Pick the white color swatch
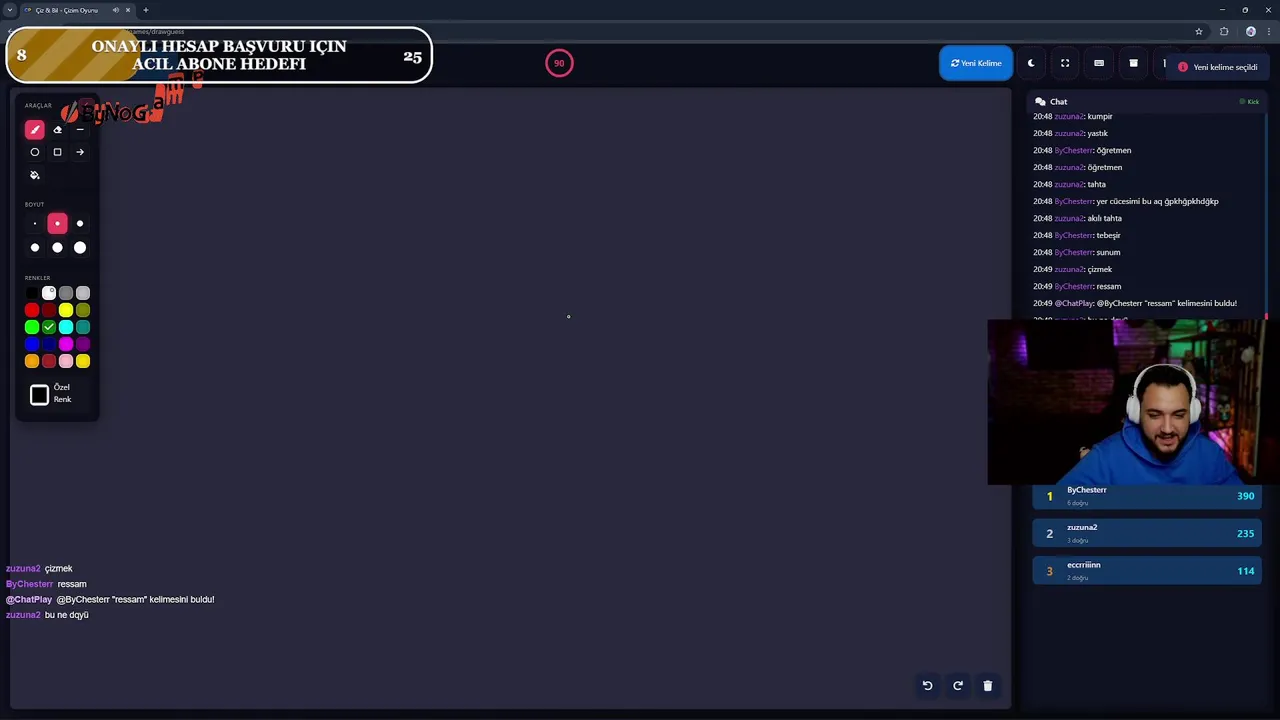 (49, 293)
